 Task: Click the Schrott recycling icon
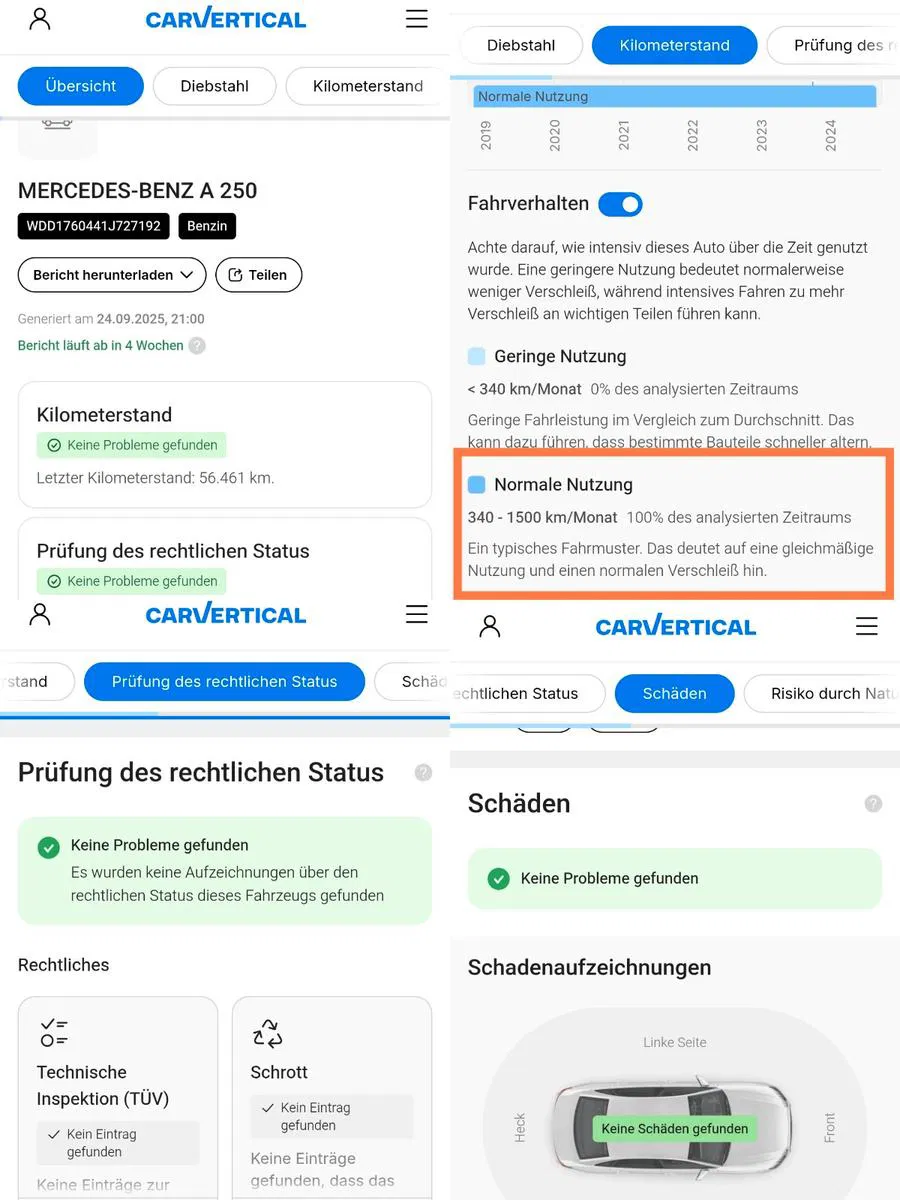click(x=268, y=1033)
